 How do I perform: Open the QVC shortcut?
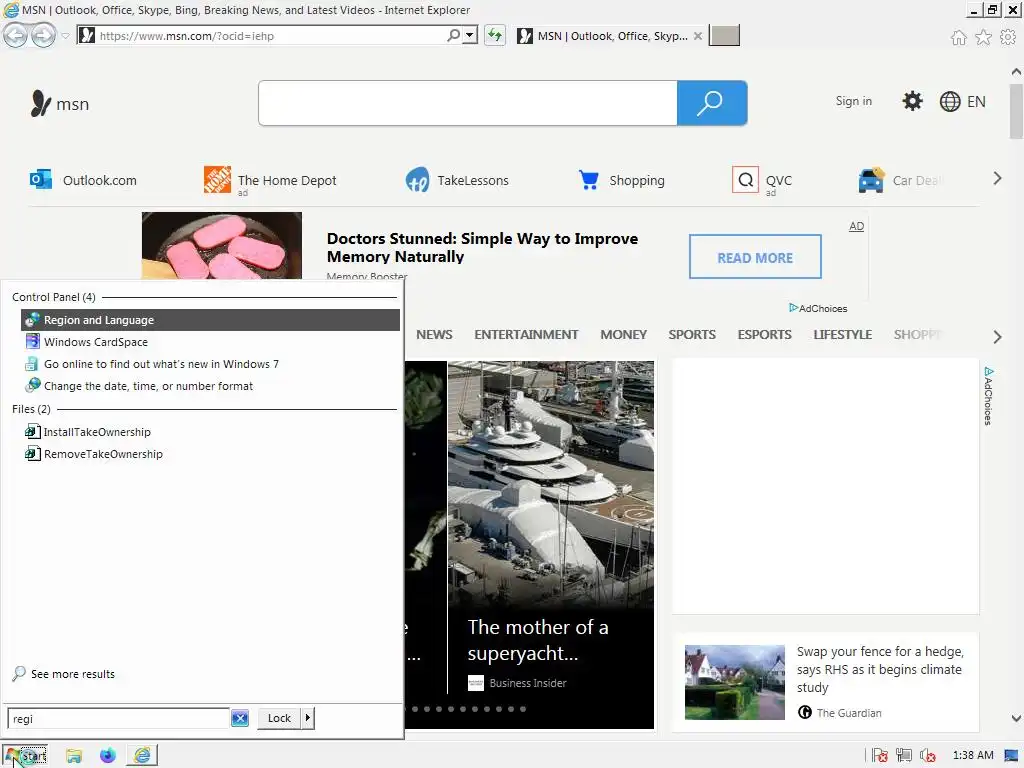762,180
